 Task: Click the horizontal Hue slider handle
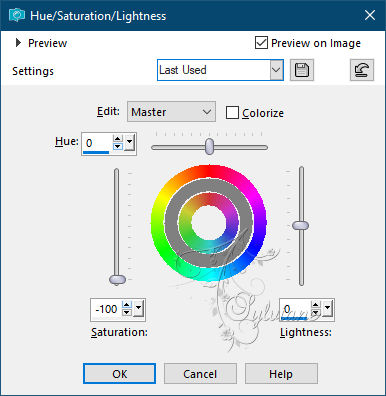(x=209, y=146)
